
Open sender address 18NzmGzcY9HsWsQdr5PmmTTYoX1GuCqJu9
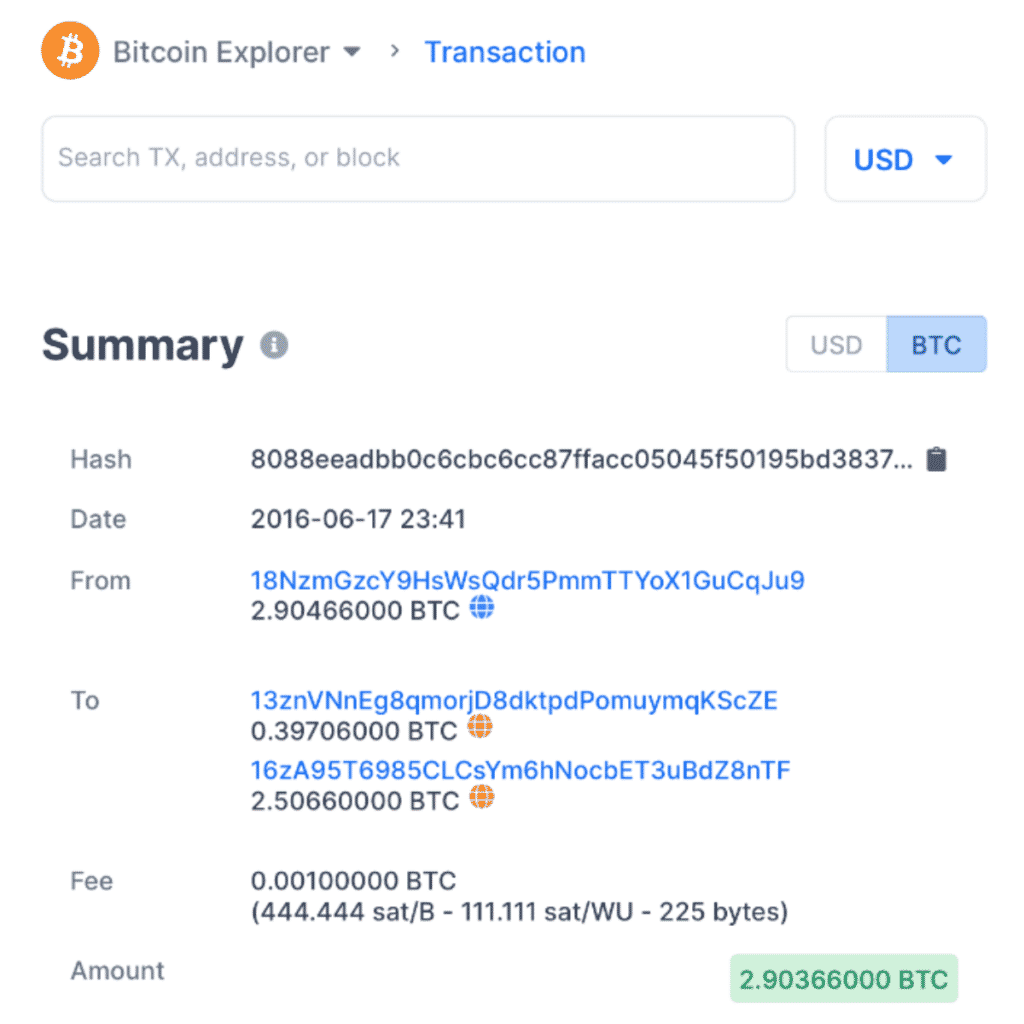pos(527,579)
